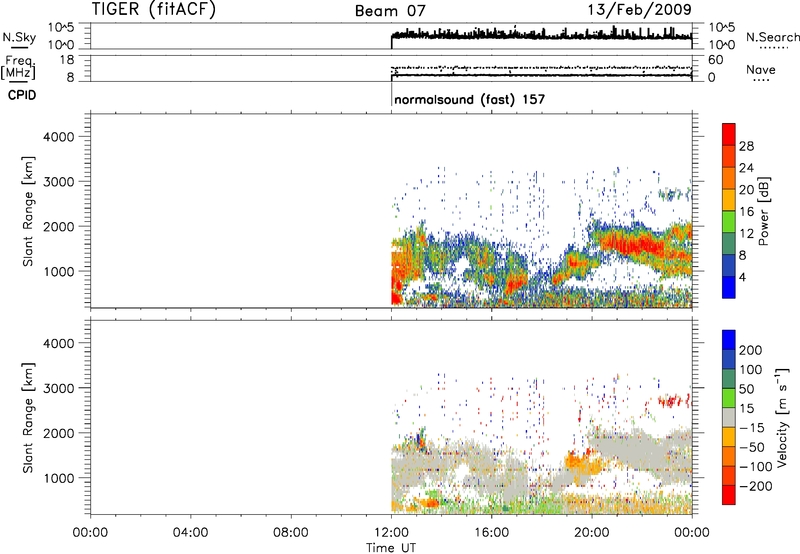Click the "12:00" time tick label
Image resolution: width=800 pixels, height=554 pixels.
click(x=391, y=533)
